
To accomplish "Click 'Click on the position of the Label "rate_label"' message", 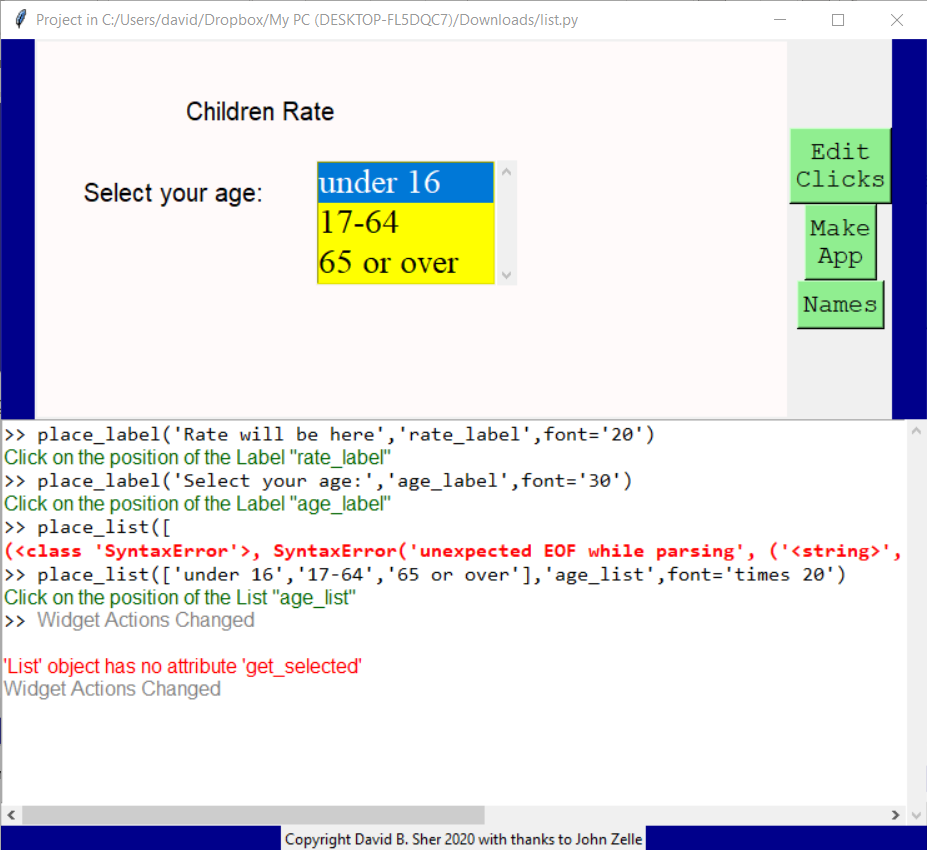I will point(197,458).
